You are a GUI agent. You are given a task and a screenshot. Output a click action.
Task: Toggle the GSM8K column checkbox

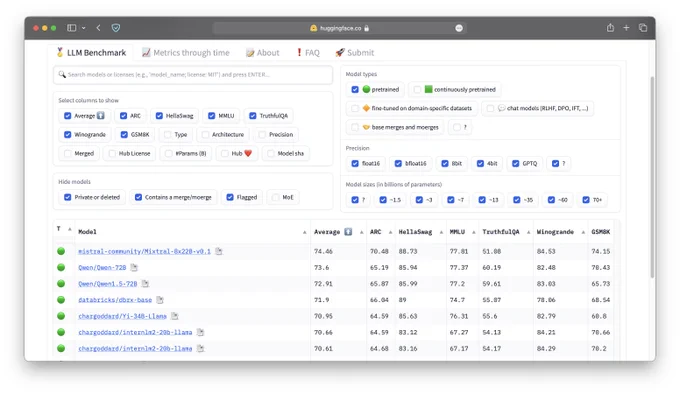pos(124,134)
